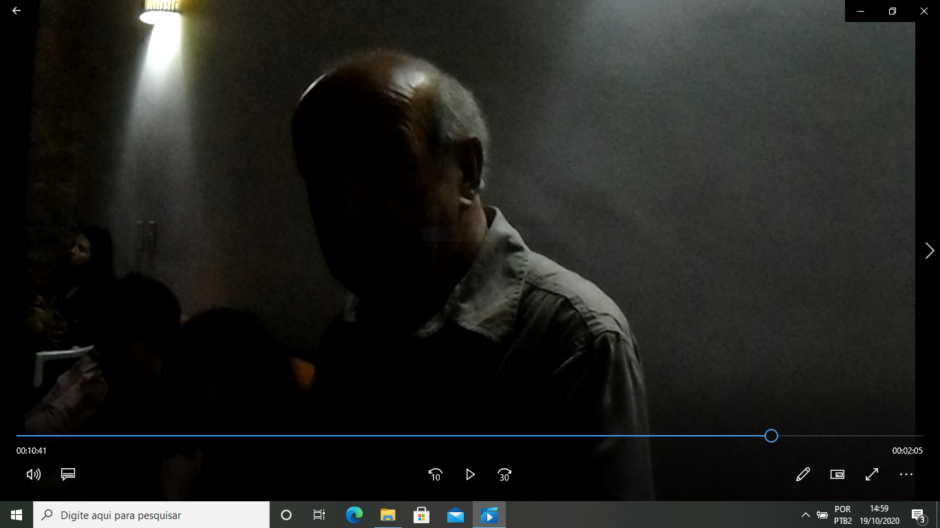
Task: Click the taskbar search box
Action: (151, 515)
